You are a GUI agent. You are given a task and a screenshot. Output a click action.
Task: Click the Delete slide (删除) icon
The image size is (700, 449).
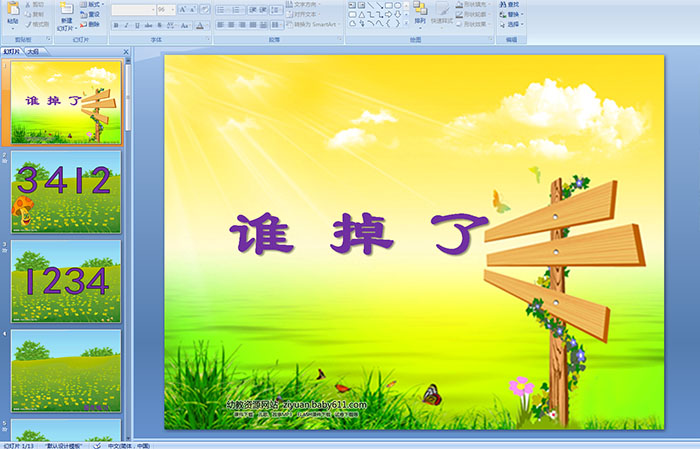click(x=90, y=24)
